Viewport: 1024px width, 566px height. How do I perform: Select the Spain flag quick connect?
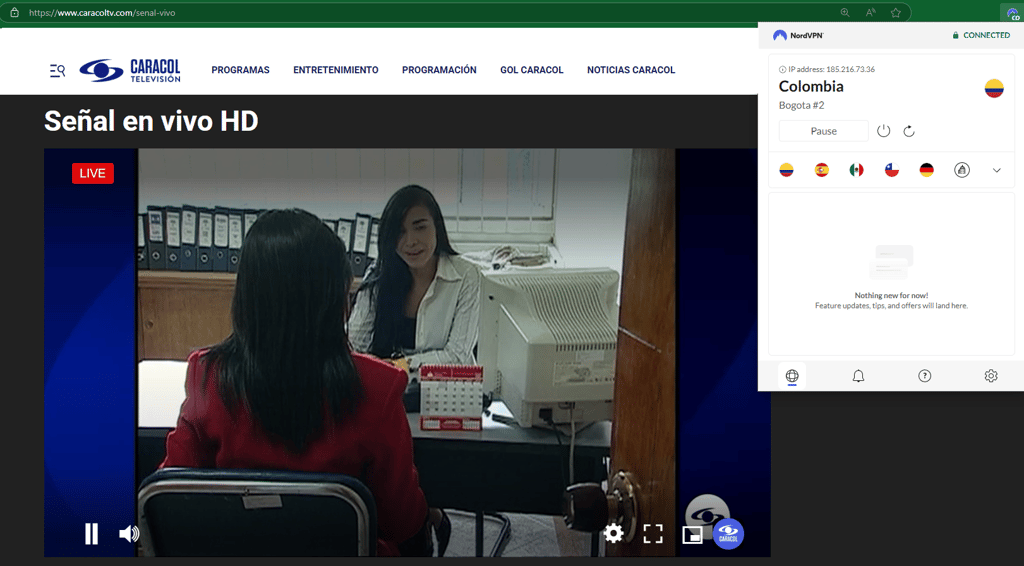822,170
